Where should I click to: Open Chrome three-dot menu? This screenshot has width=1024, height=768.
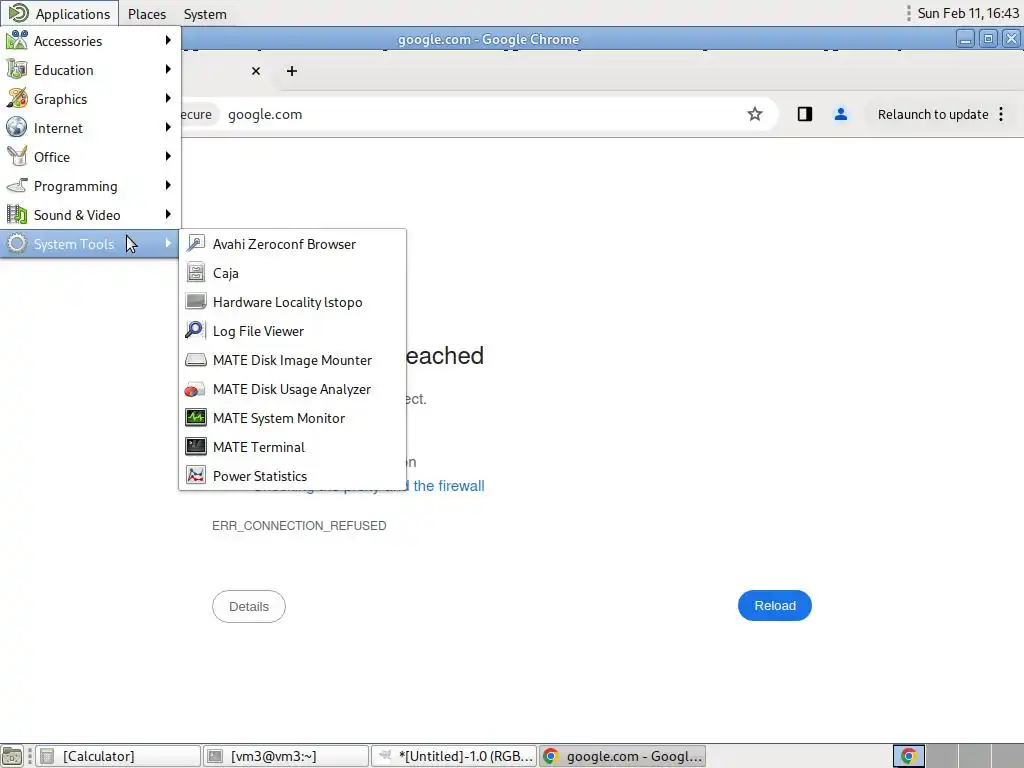[x=1001, y=114]
